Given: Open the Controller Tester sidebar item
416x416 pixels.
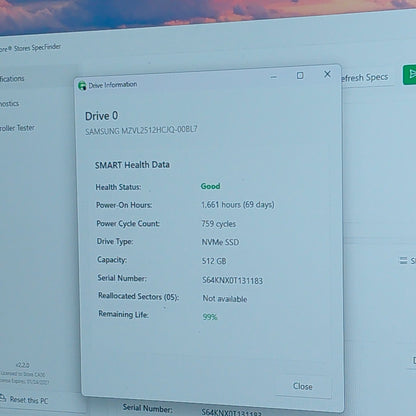Looking at the screenshot, I should (x=17, y=128).
